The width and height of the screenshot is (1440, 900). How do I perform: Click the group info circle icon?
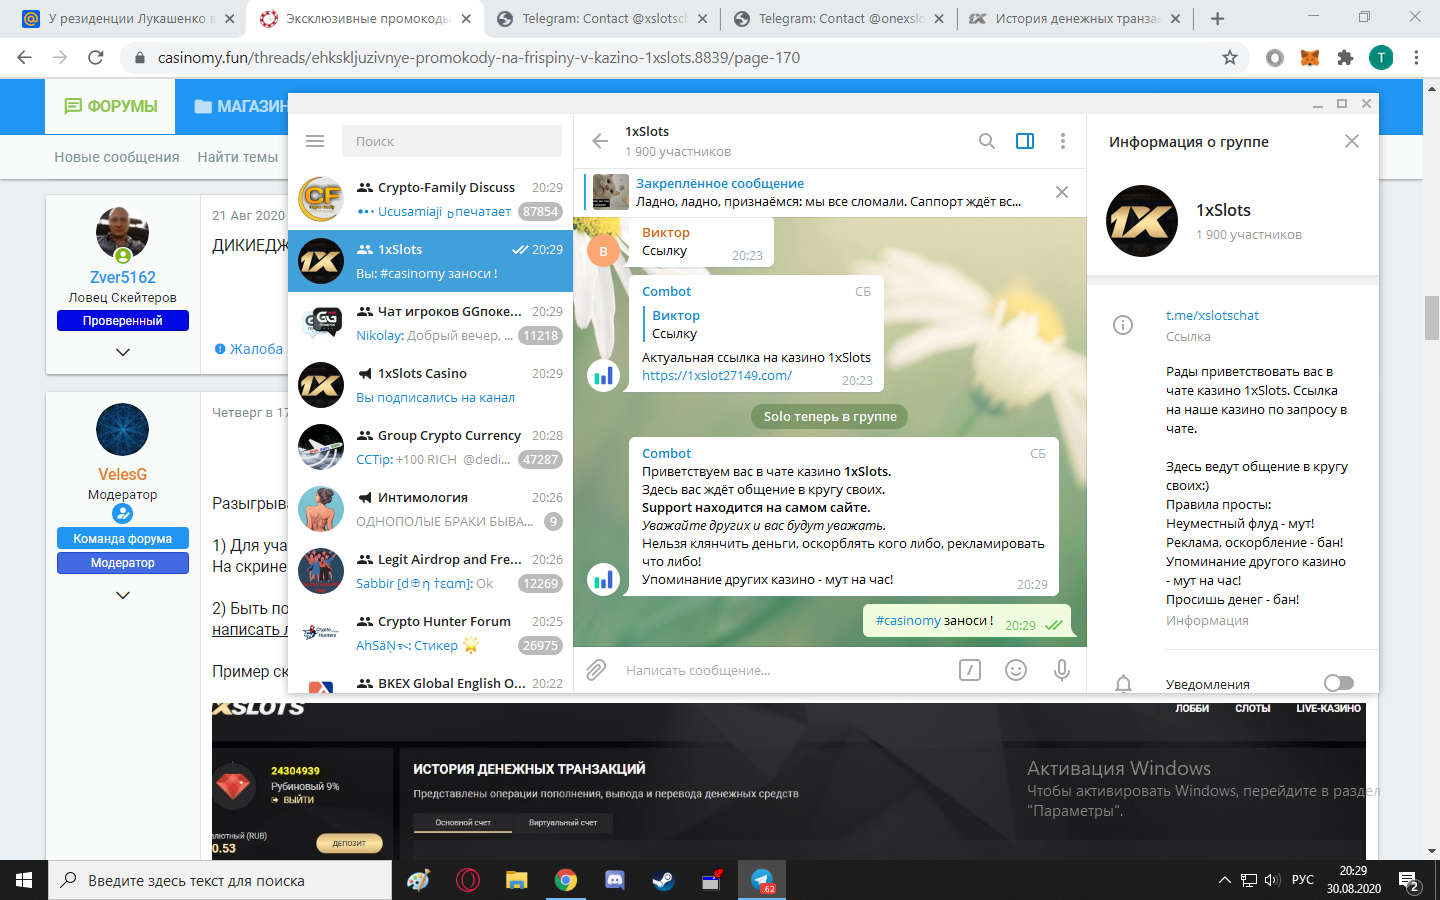pyautogui.click(x=1123, y=325)
